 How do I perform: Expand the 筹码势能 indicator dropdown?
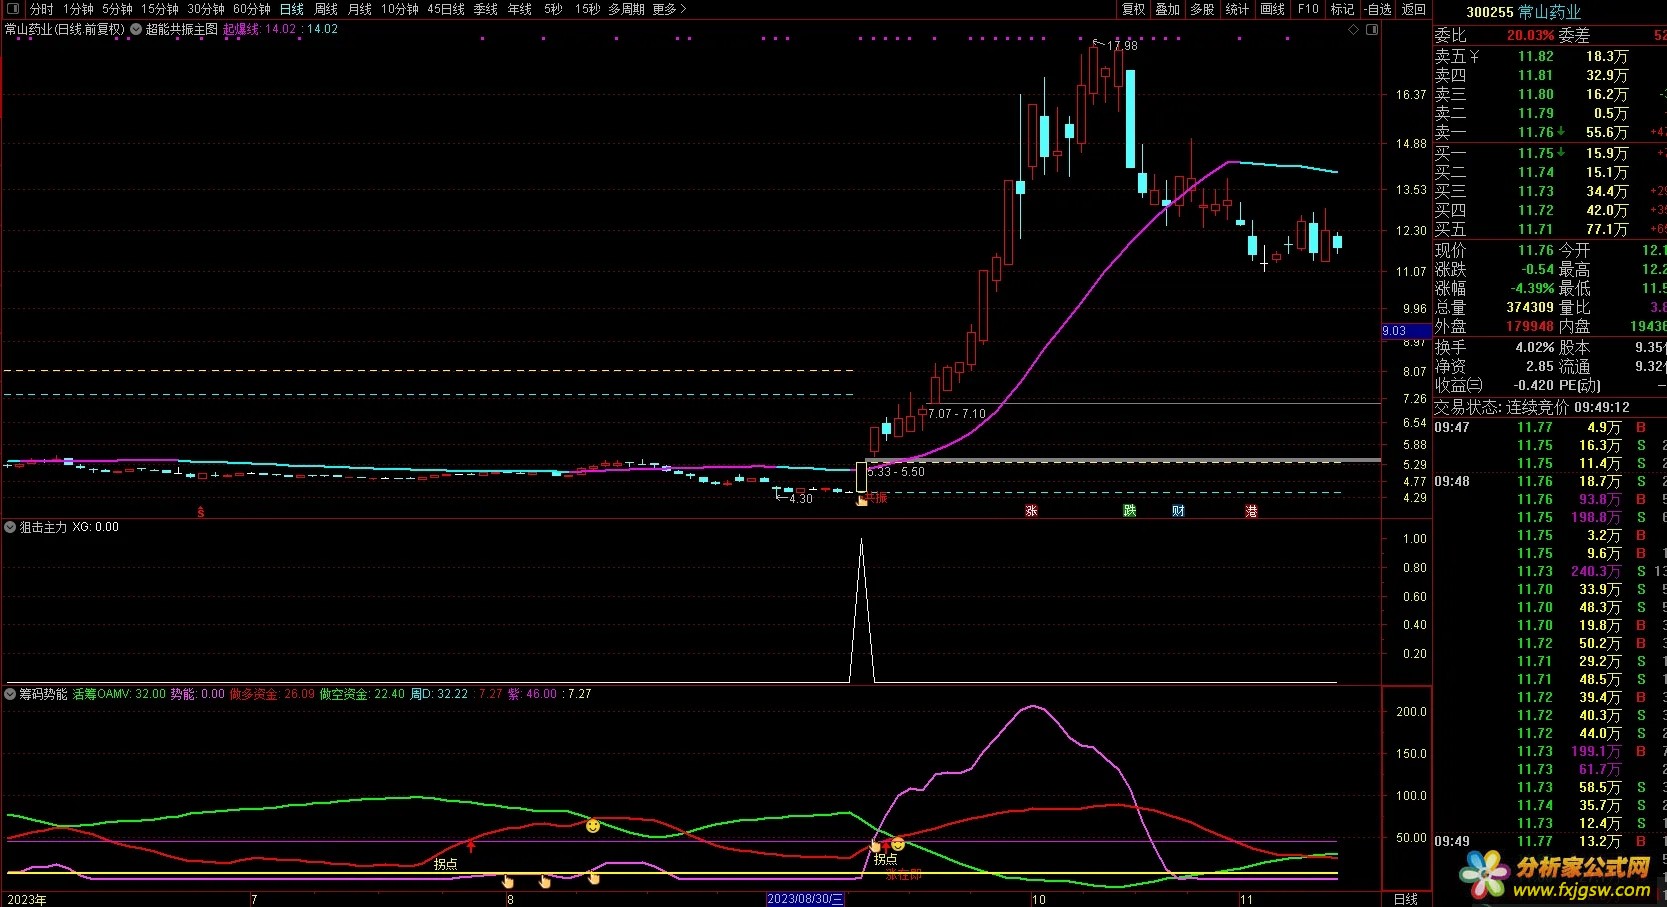pyautogui.click(x=11, y=694)
